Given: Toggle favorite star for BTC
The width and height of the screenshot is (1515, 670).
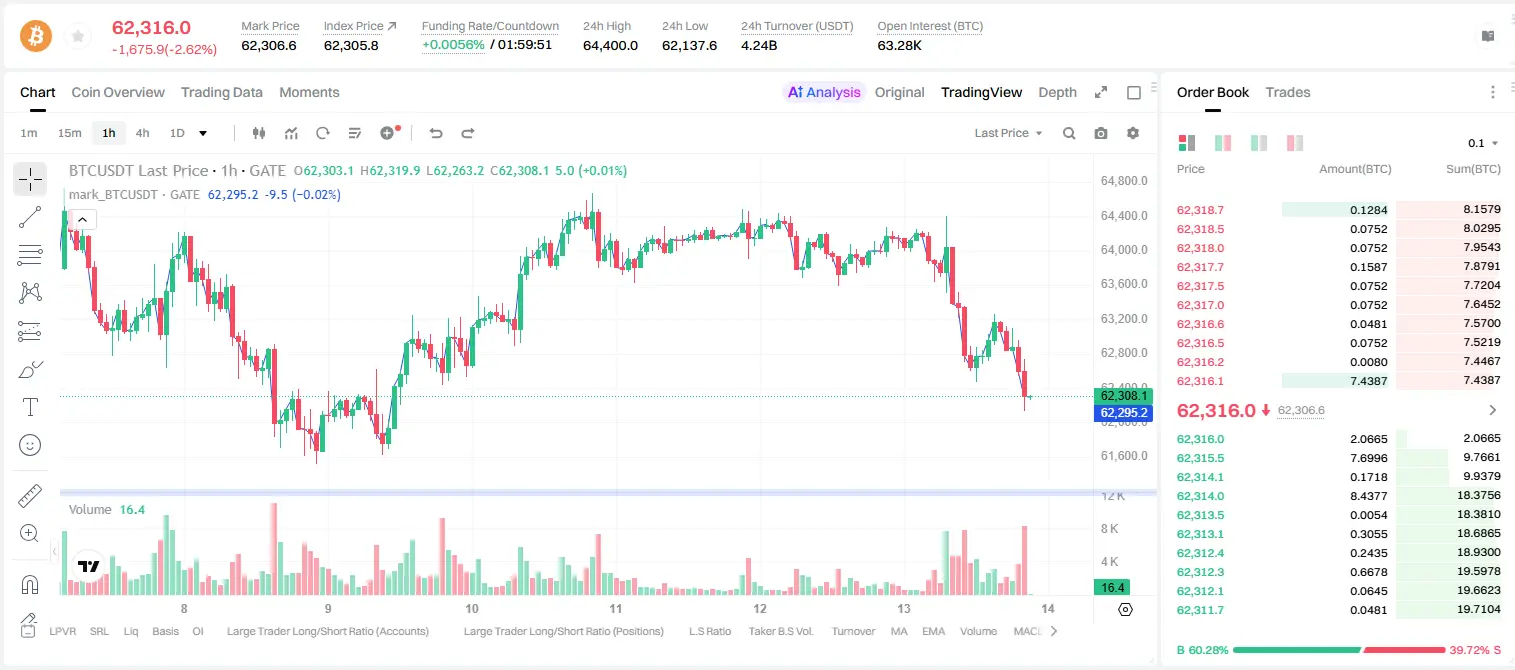Looking at the screenshot, I should tap(78, 36).
